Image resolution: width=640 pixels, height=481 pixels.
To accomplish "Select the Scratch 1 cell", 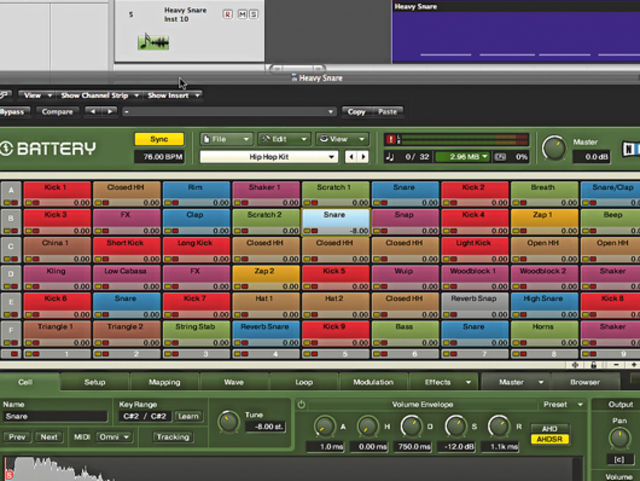I will tap(336, 194).
